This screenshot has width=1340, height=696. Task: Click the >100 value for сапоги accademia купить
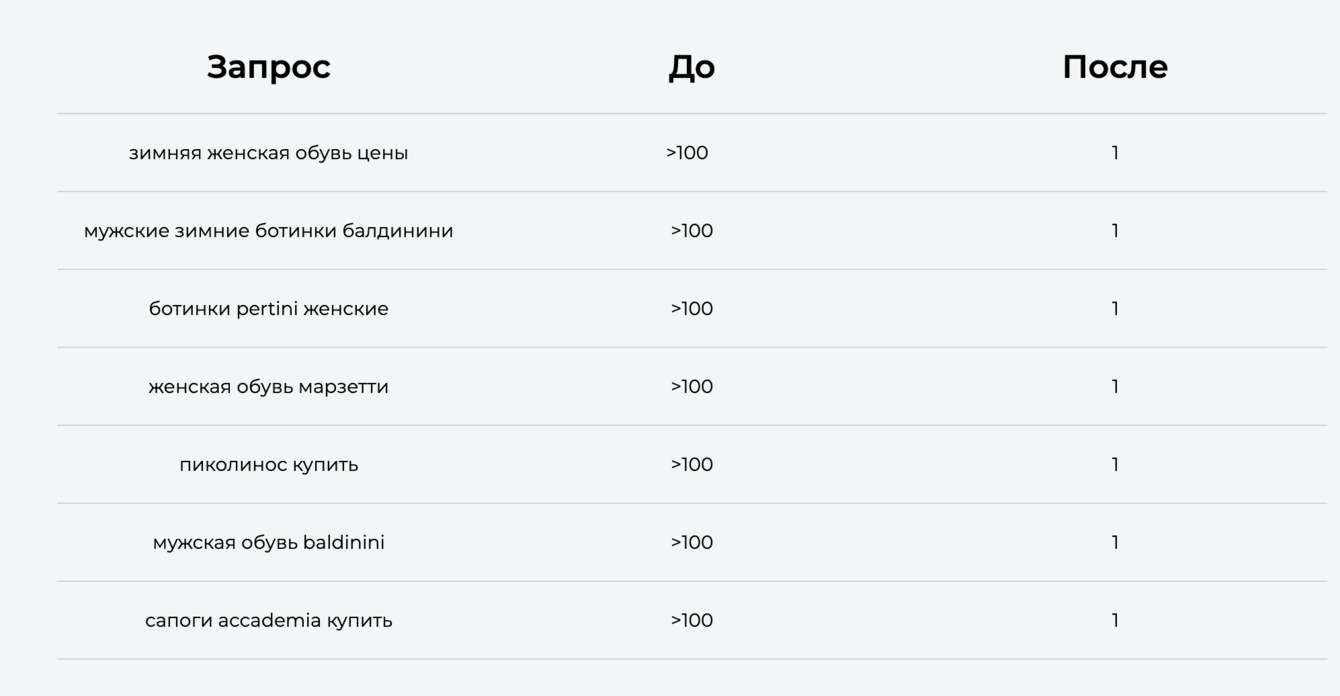pos(691,621)
